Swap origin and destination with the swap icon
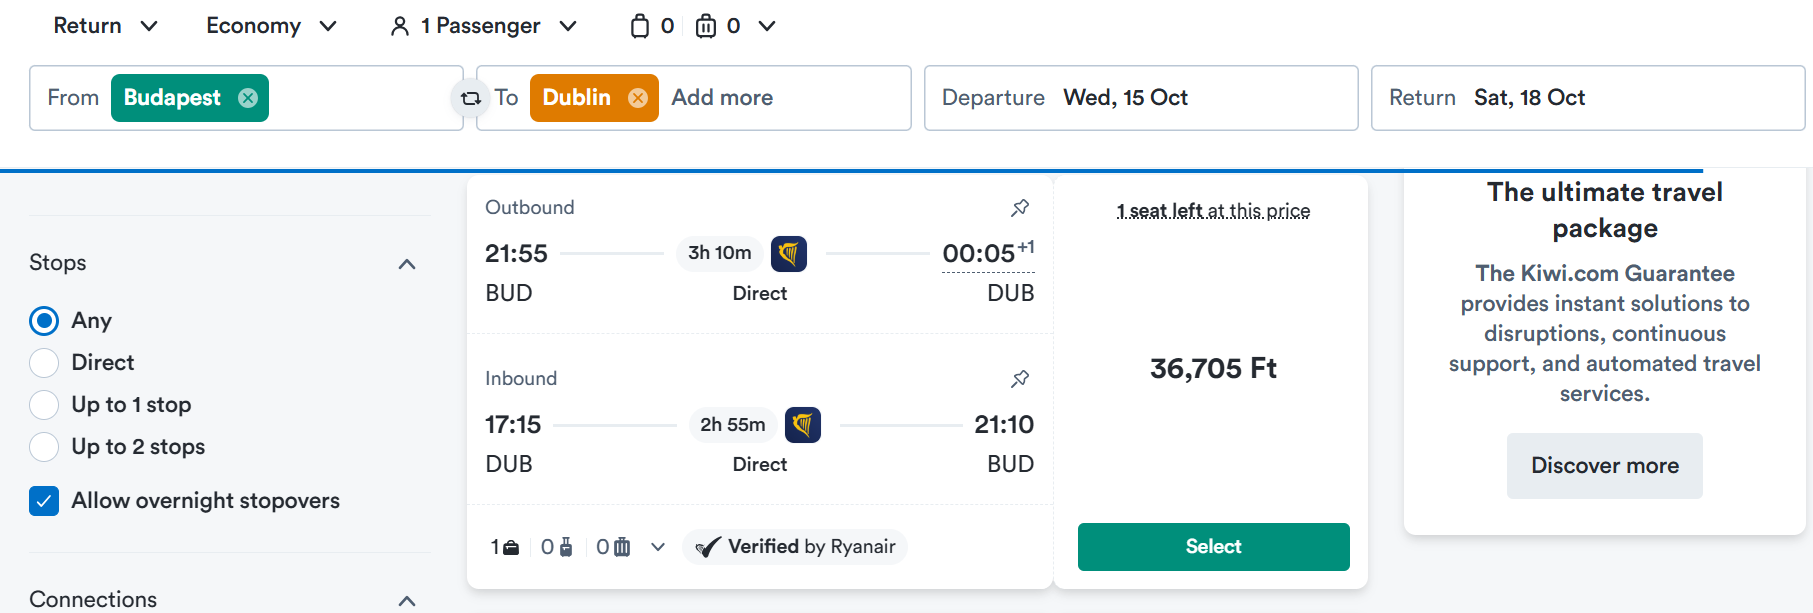The height and width of the screenshot is (613, 1813). click(x=470, y=98)
